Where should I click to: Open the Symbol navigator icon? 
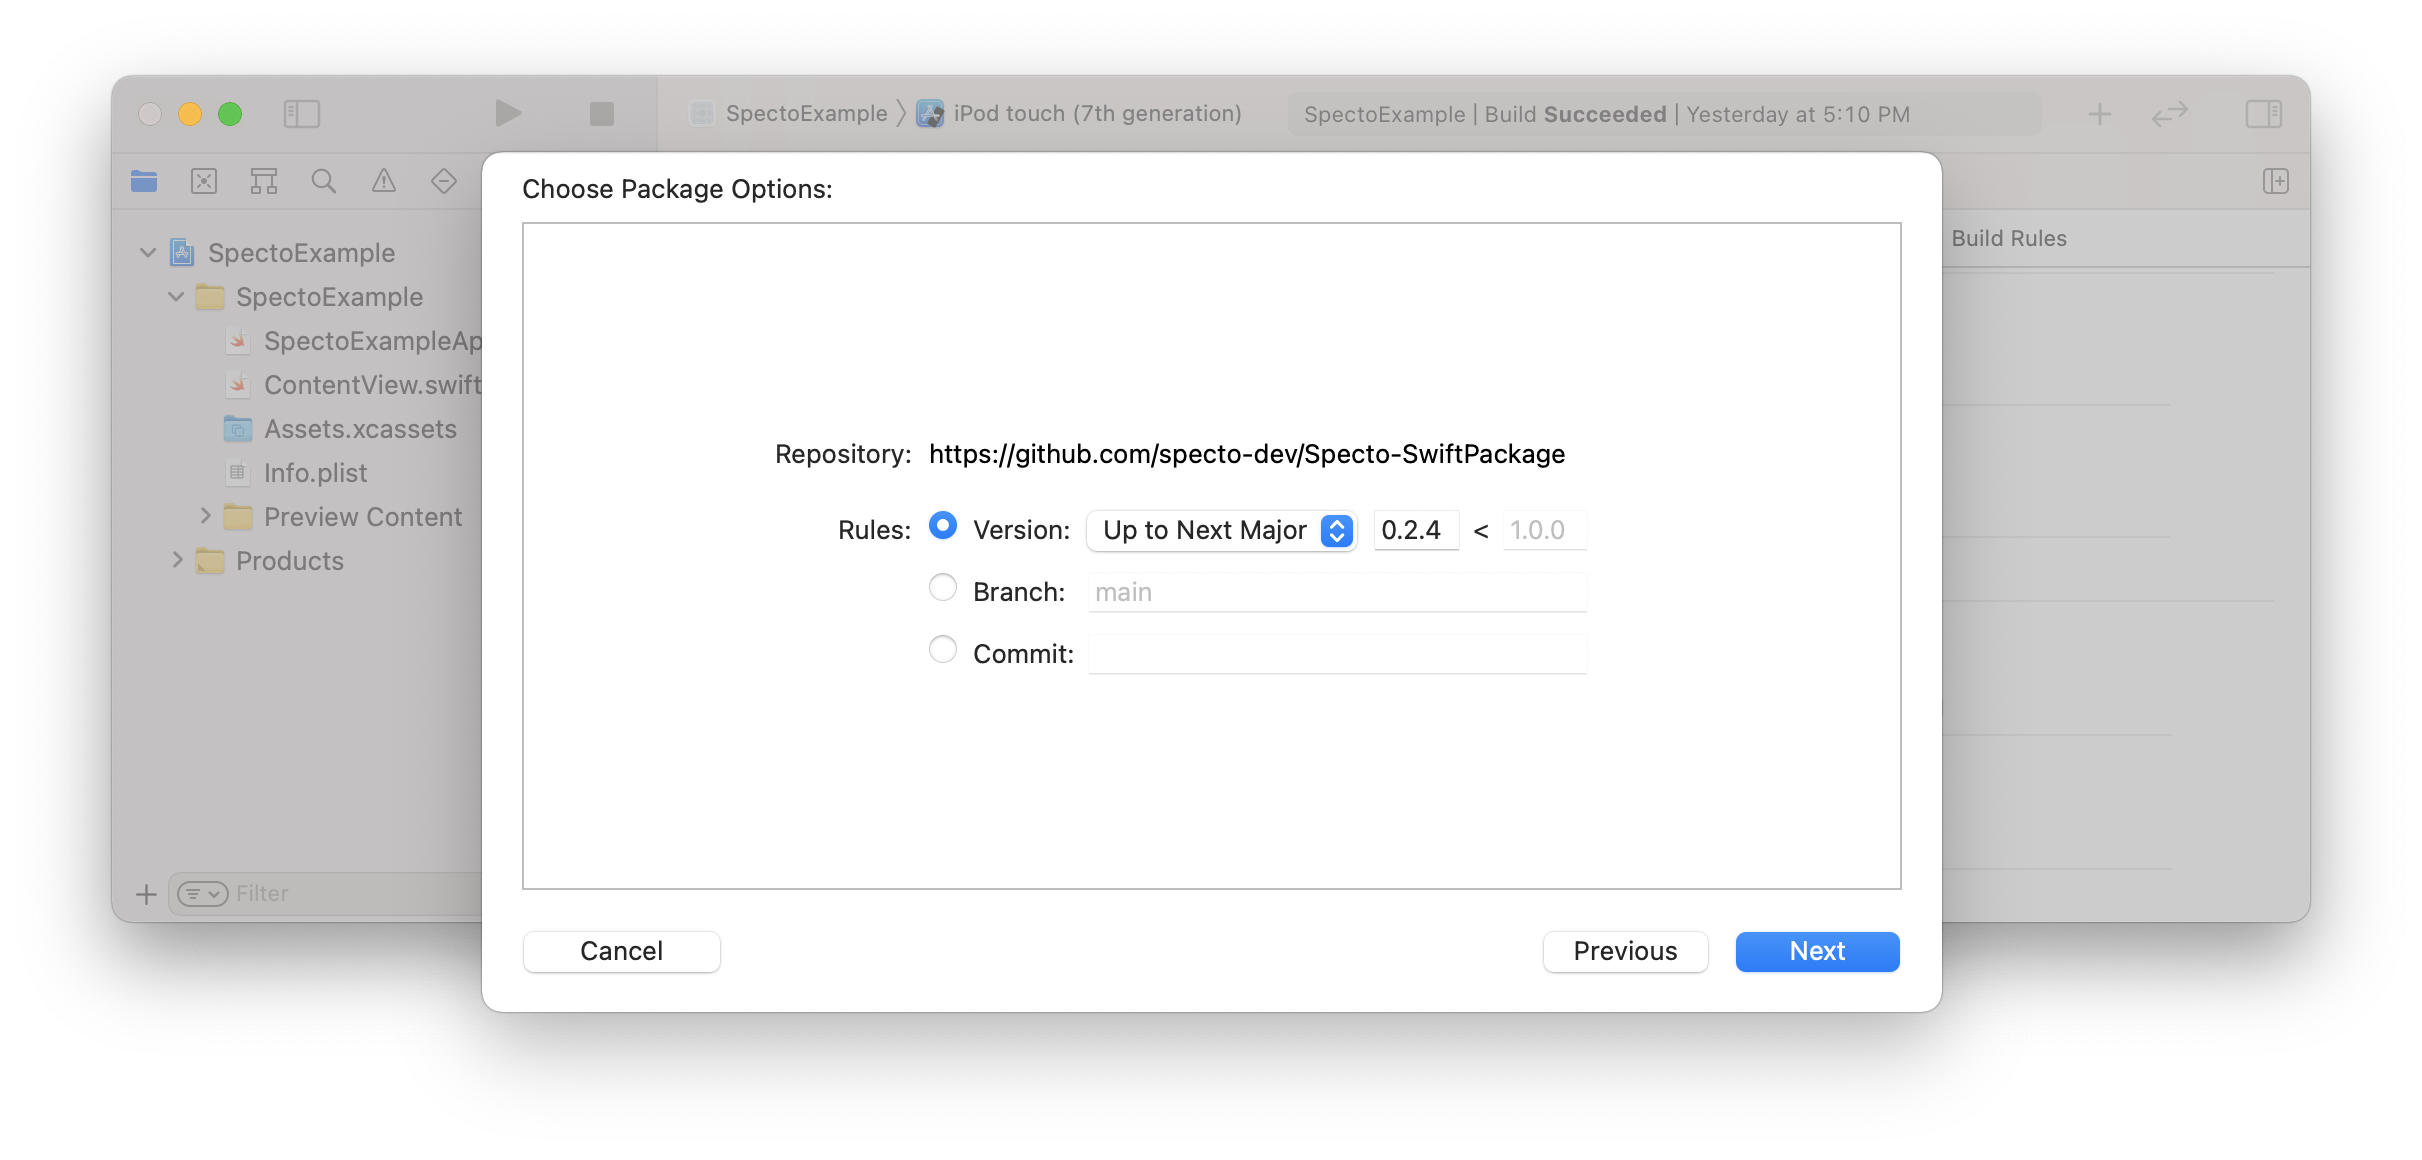(x=264, y=181)
